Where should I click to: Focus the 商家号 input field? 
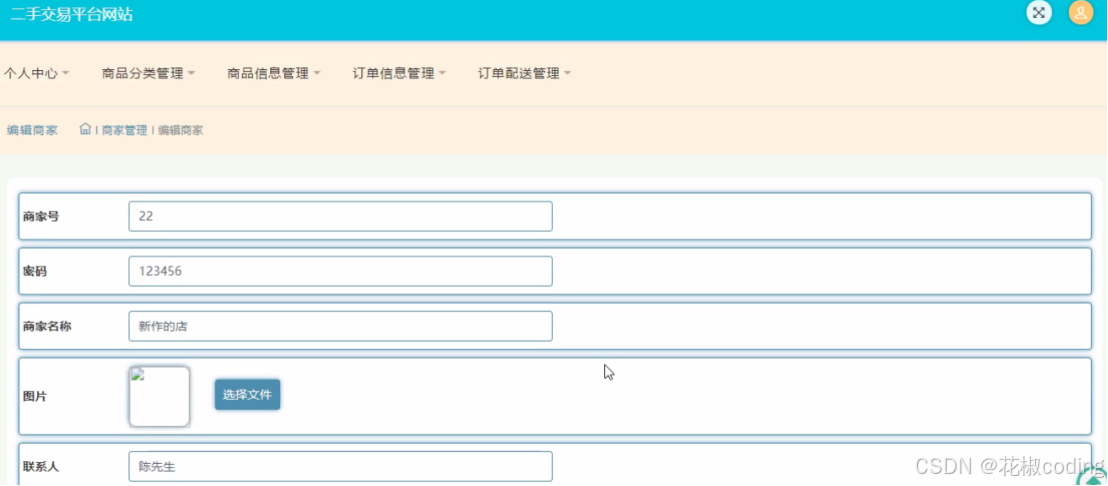[x=341, y=216]
